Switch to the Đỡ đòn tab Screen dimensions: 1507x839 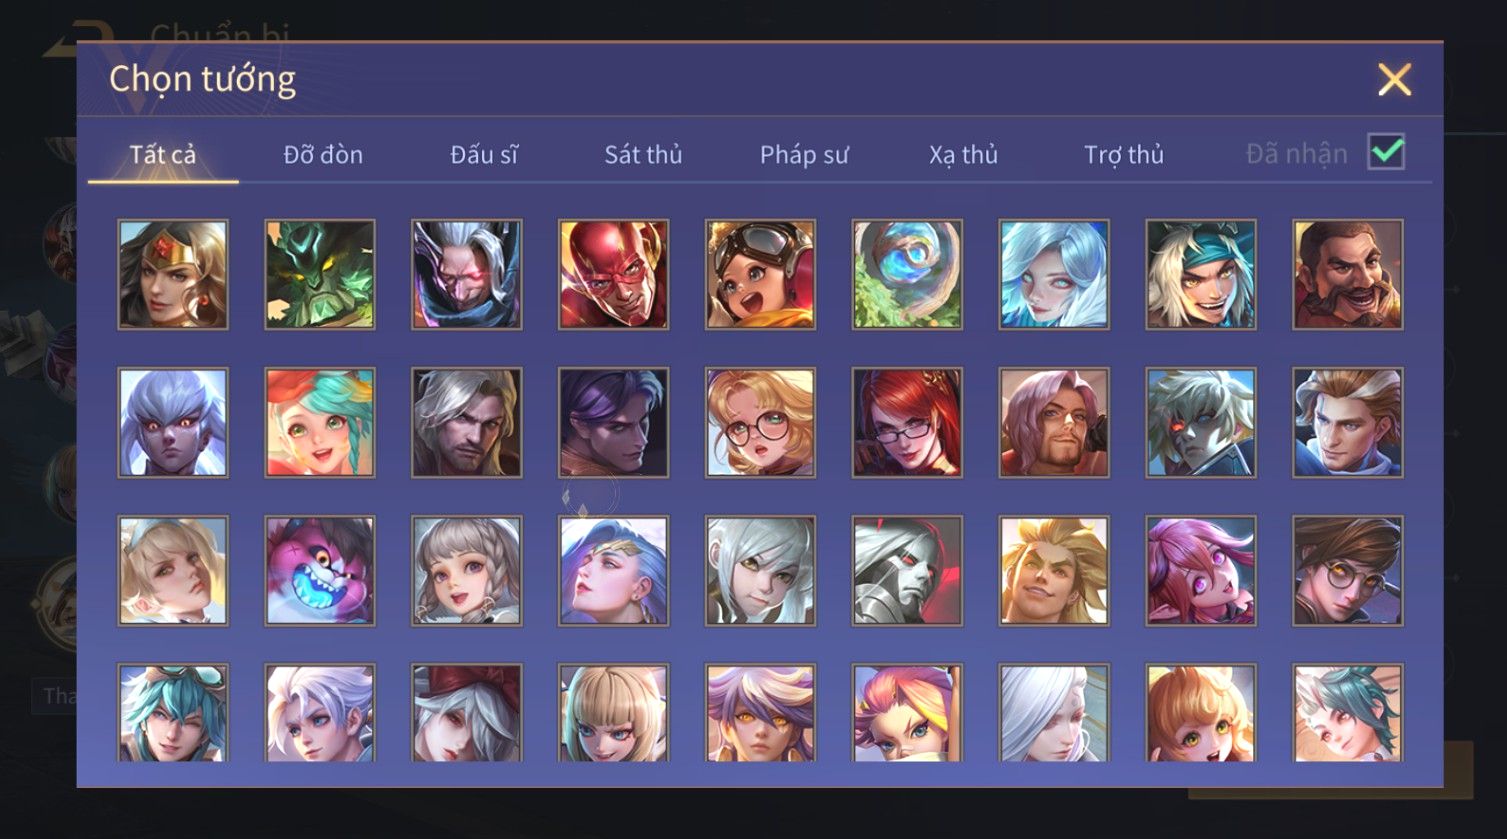point(323,155)
